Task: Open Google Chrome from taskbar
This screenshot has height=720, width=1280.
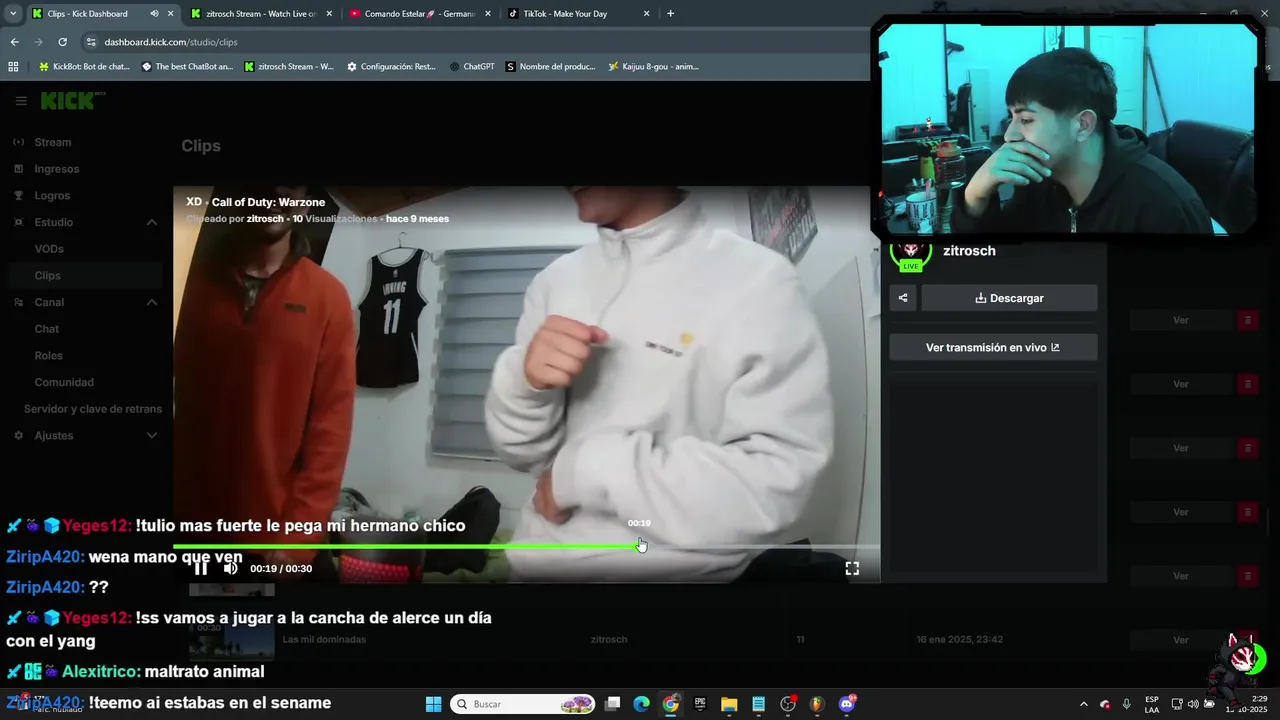Action: pyautogui.click(x=671, y=704)
